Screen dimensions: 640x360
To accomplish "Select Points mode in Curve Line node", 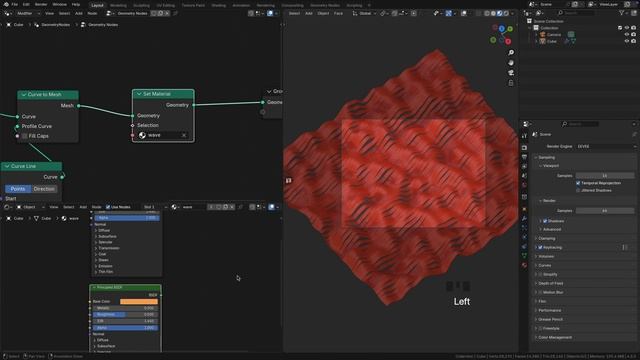I will pos(18,189).
